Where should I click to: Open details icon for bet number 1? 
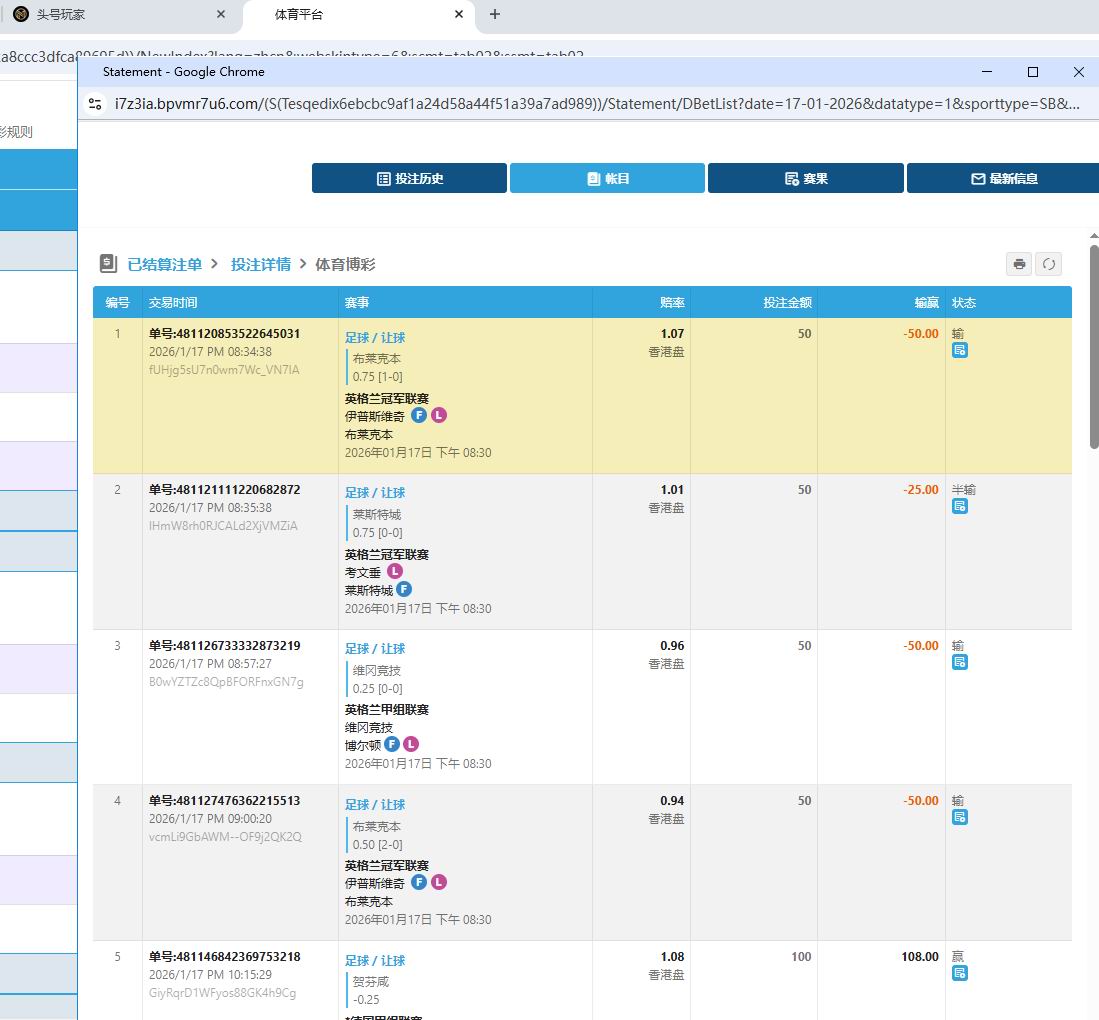(959, 350)
